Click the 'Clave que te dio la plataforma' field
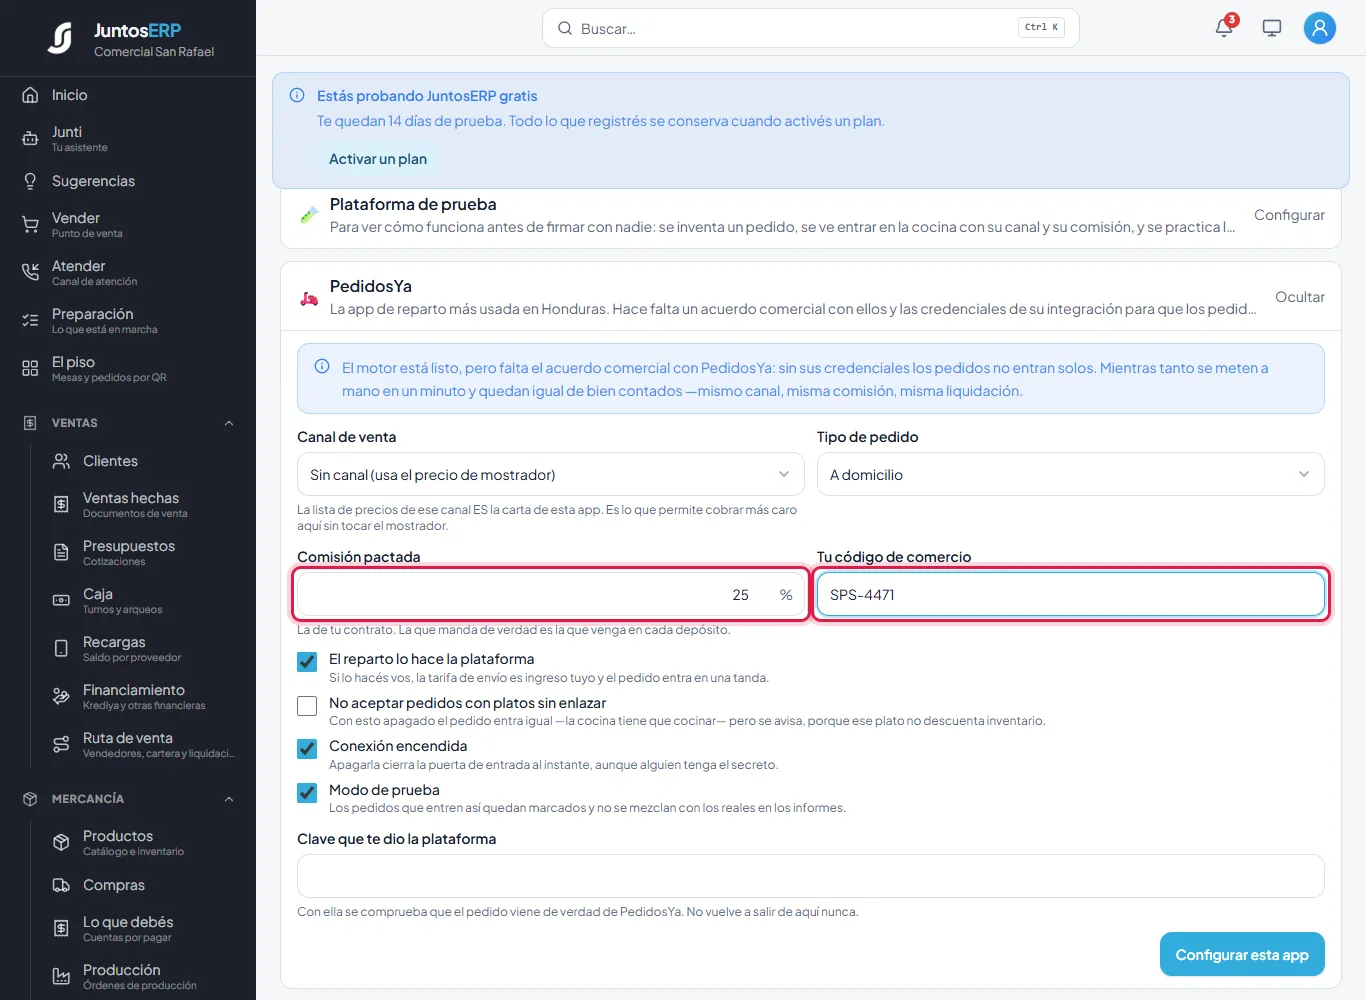The width and height of the screenshot is (1366, 1000). click(x=811, y=876)
